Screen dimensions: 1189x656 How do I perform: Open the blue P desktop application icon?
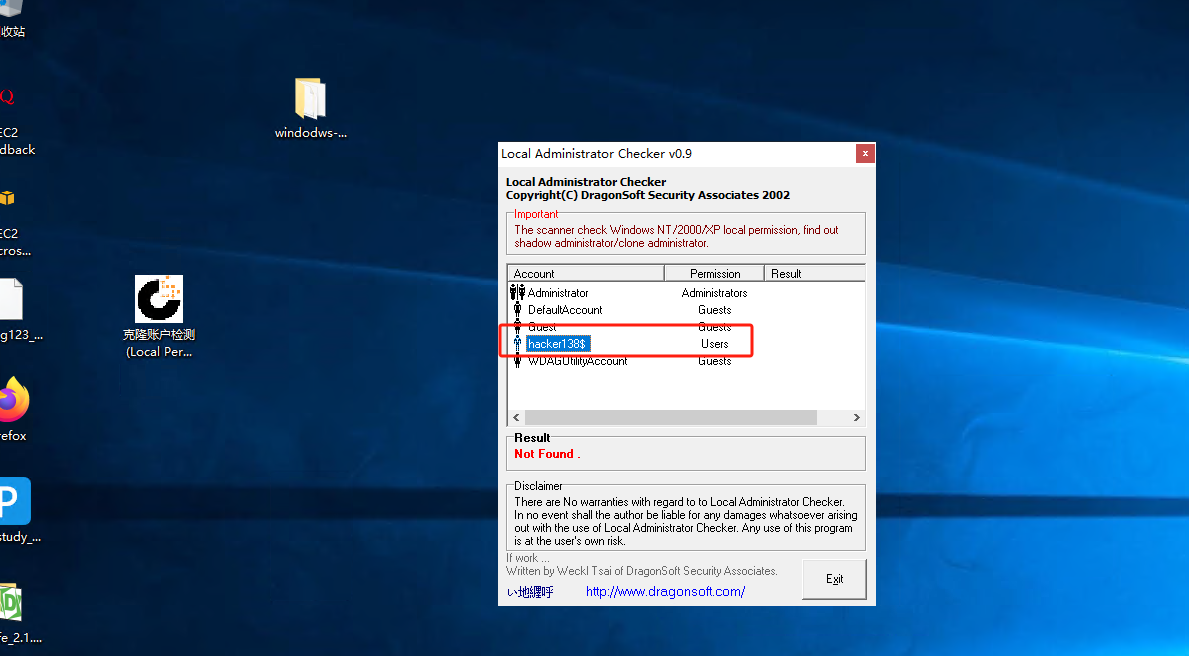pyautogui.click(x=14, y=501)
